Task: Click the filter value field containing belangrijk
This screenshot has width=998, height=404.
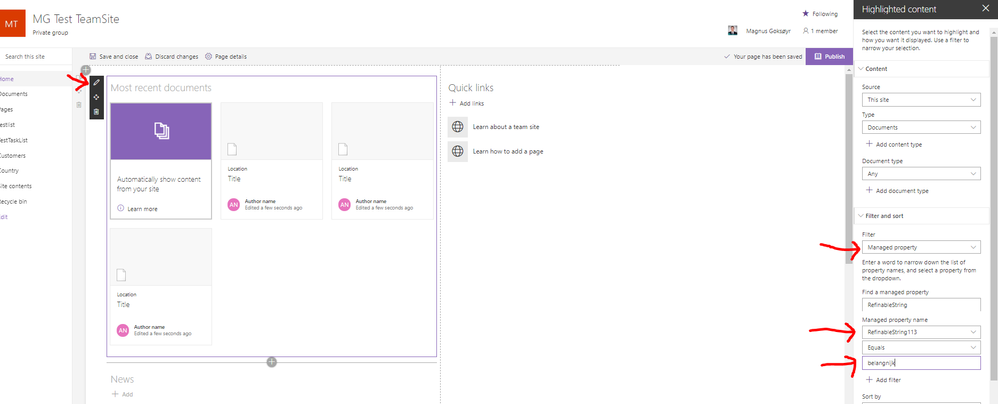Action: pyautogui.click(x=920, y=364)
